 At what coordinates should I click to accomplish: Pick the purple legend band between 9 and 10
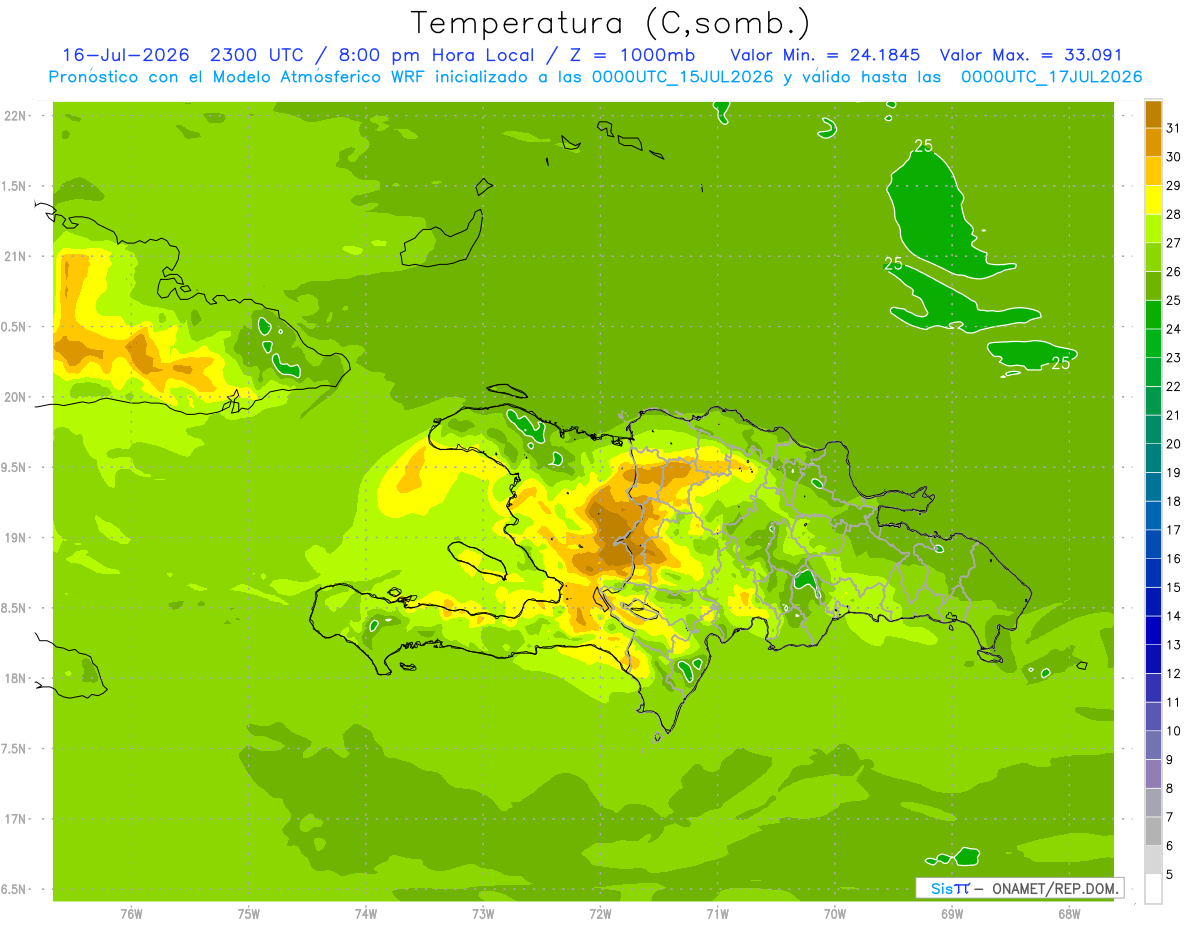(x=1153, y=745)
